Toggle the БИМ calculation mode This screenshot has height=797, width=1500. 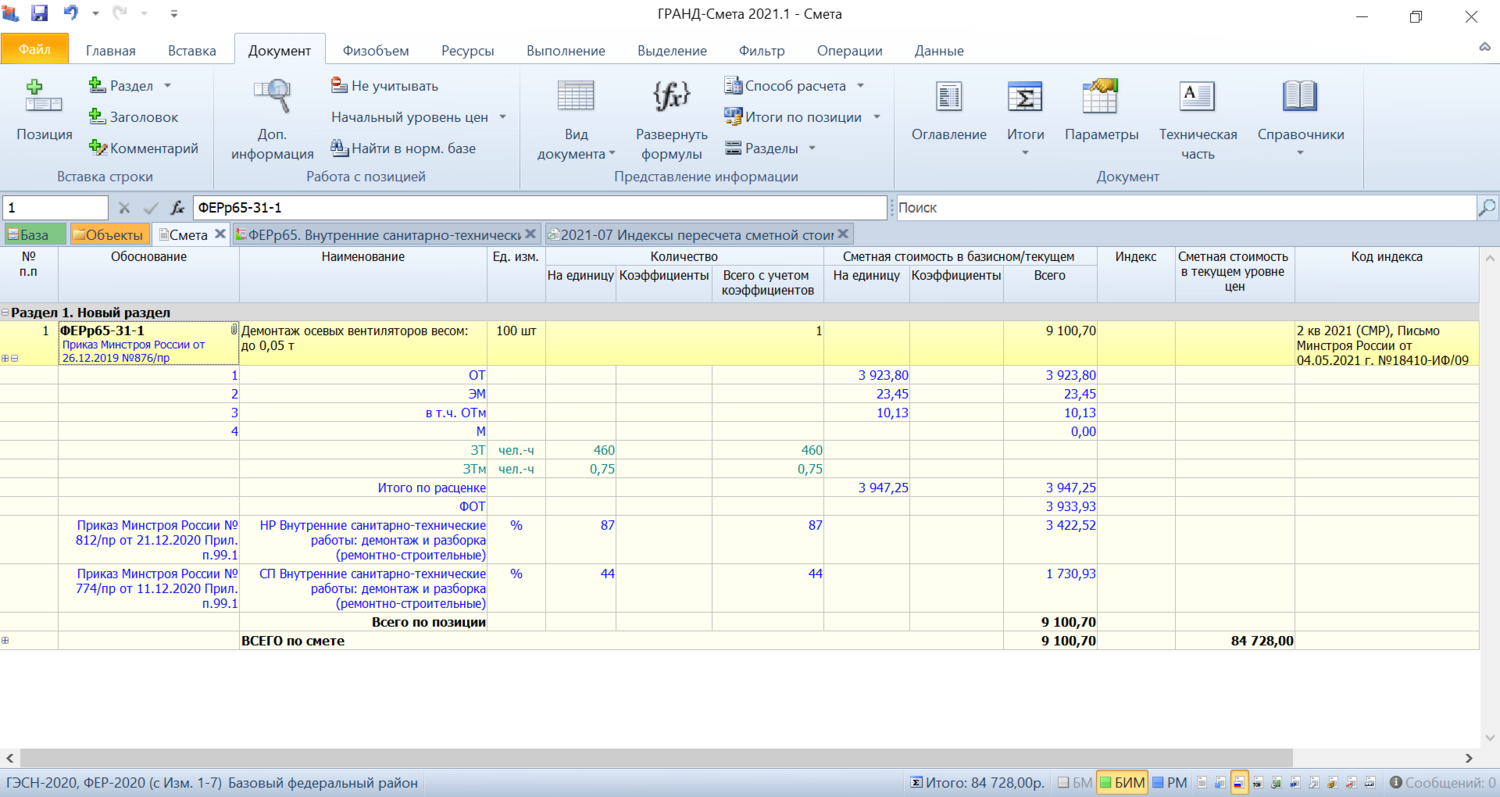click(1121, 783)
